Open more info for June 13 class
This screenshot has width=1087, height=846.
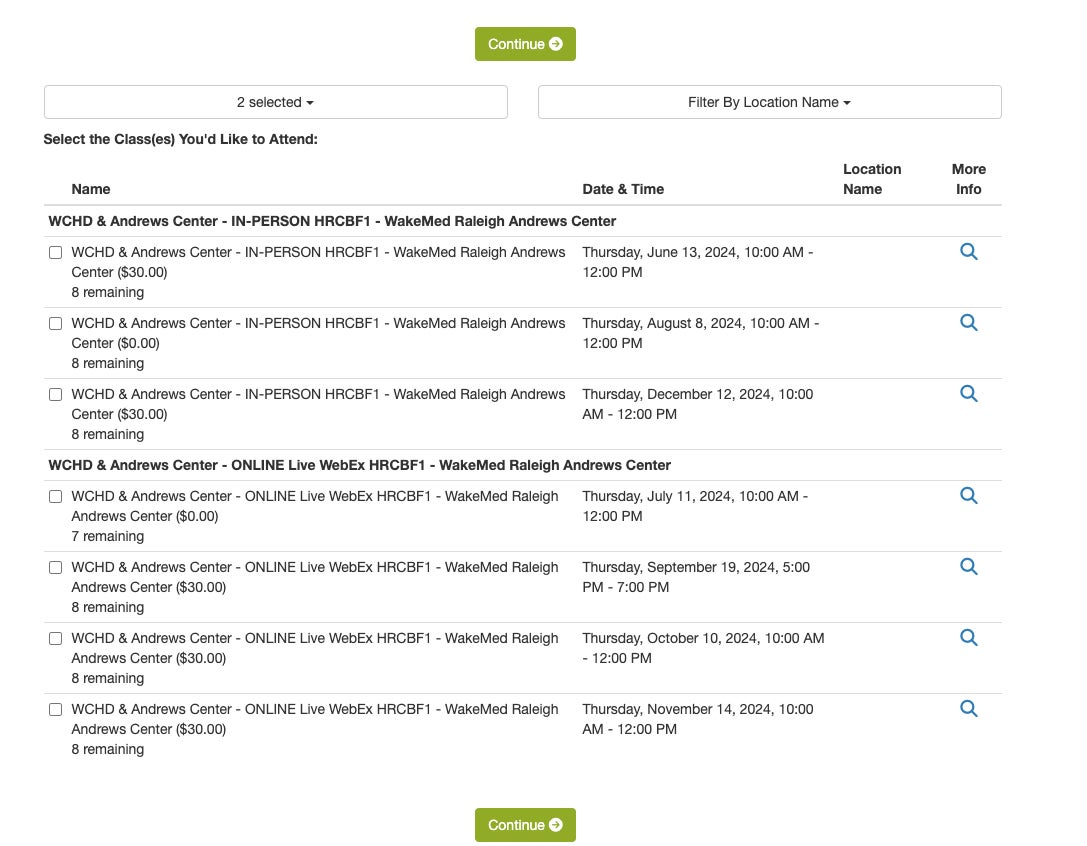tap(968, 252)
